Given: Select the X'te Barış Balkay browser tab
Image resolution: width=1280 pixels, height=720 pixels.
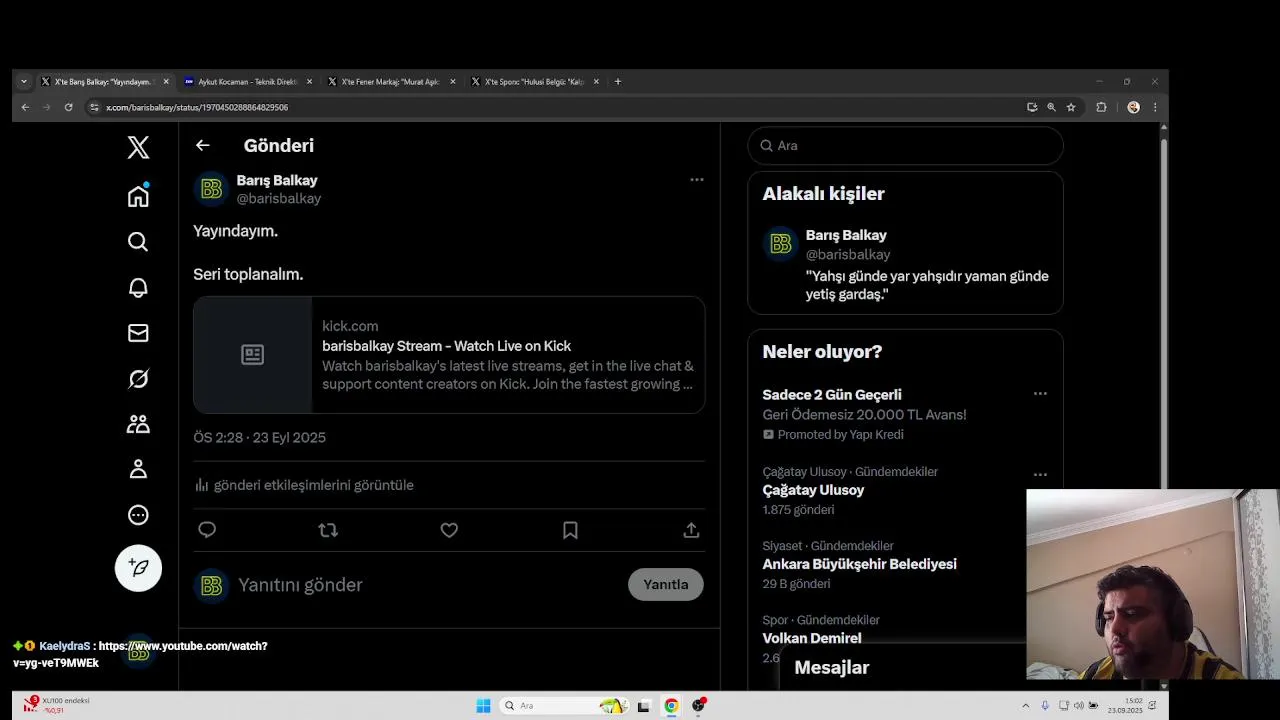Looking at the screenshot, I should [x=103, y=82].
